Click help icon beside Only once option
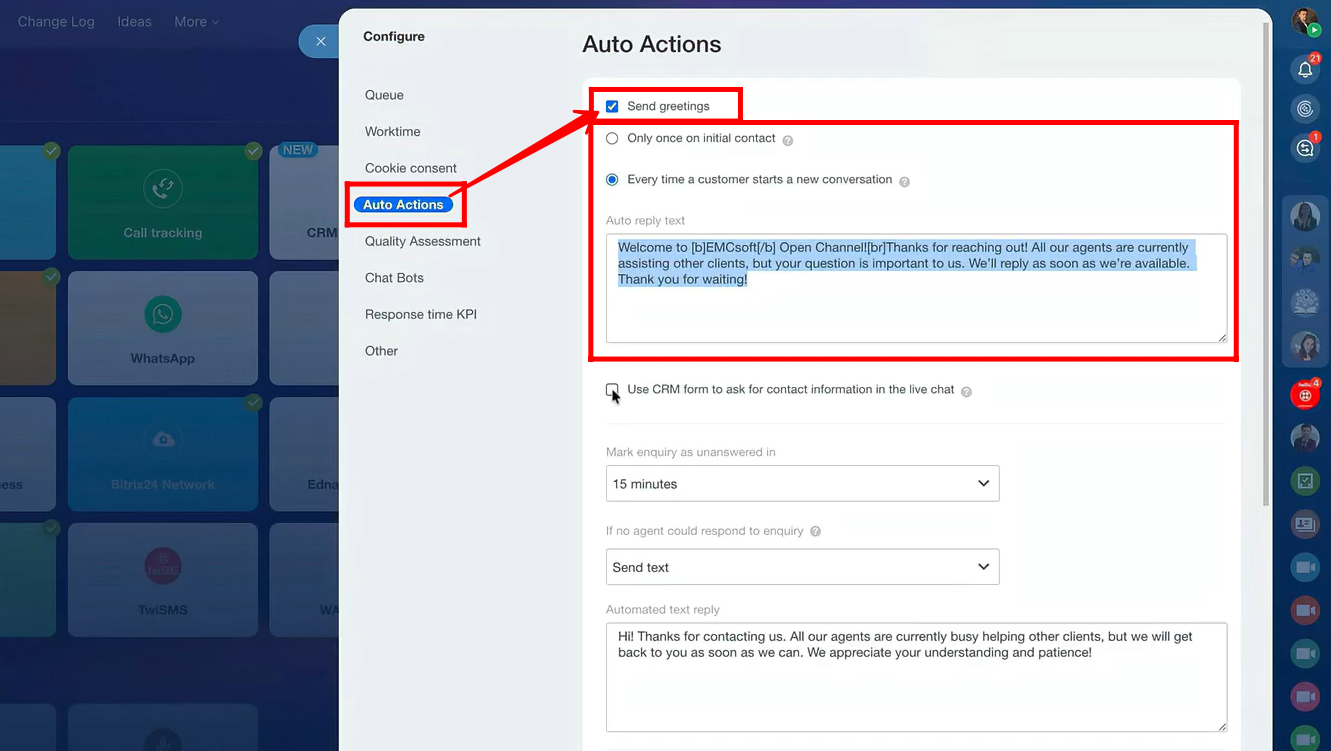This screenshot has width=1331, height=751. (x=788, y=141)
